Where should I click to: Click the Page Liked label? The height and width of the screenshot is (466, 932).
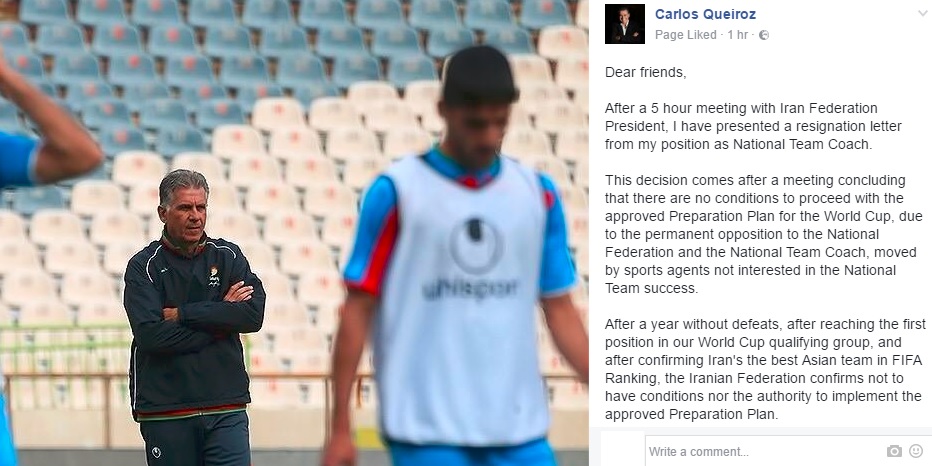pos(685,35)
